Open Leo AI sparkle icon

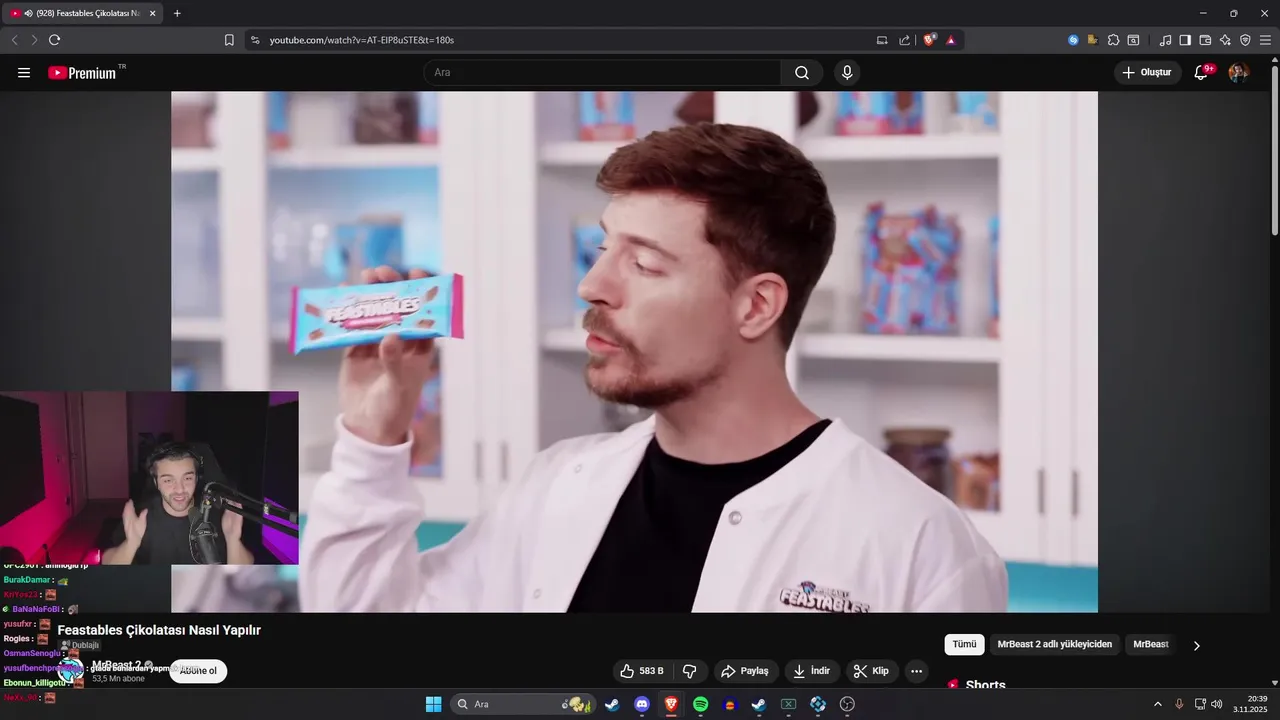1225,40
